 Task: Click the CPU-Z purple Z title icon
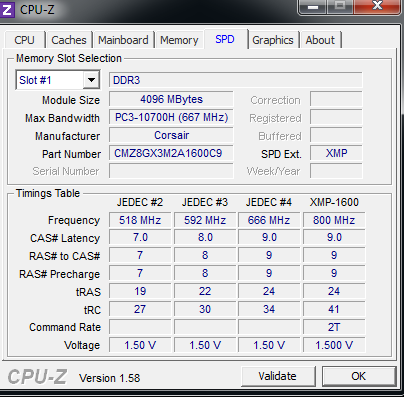click(x=7, y=9)
